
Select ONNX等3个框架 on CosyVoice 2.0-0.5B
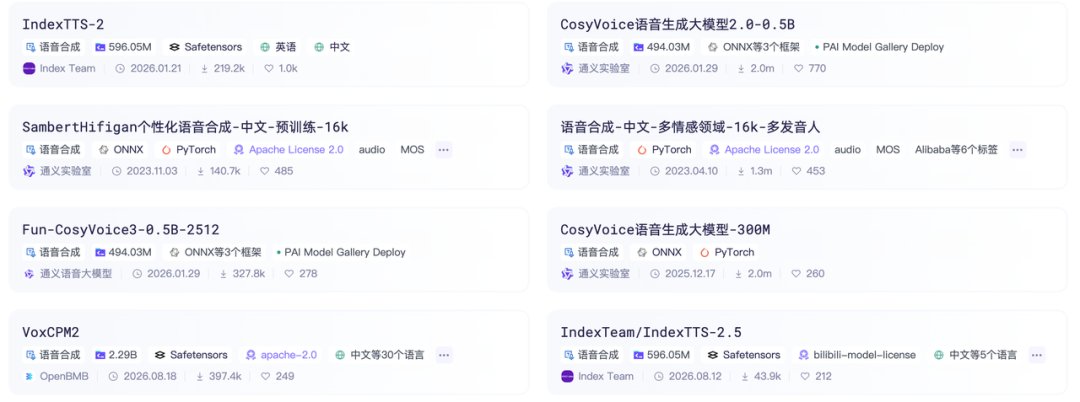tap(754, 47)
